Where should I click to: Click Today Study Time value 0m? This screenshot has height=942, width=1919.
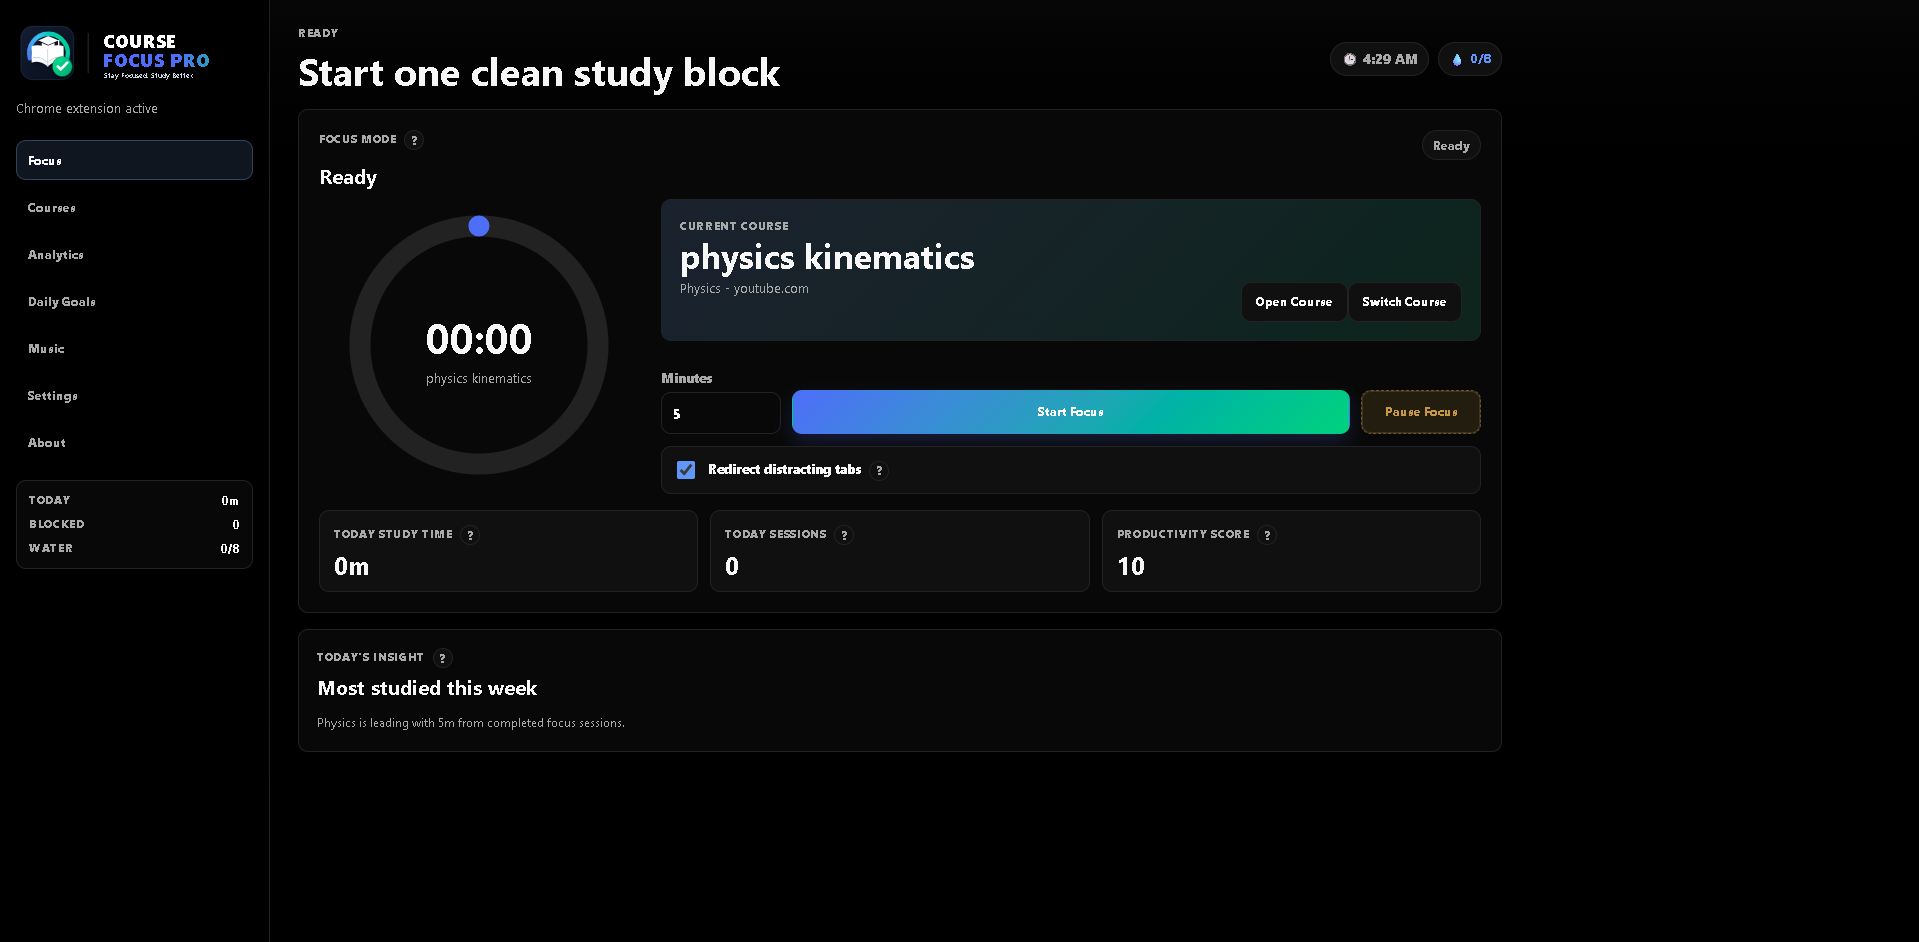click(351, 567)
